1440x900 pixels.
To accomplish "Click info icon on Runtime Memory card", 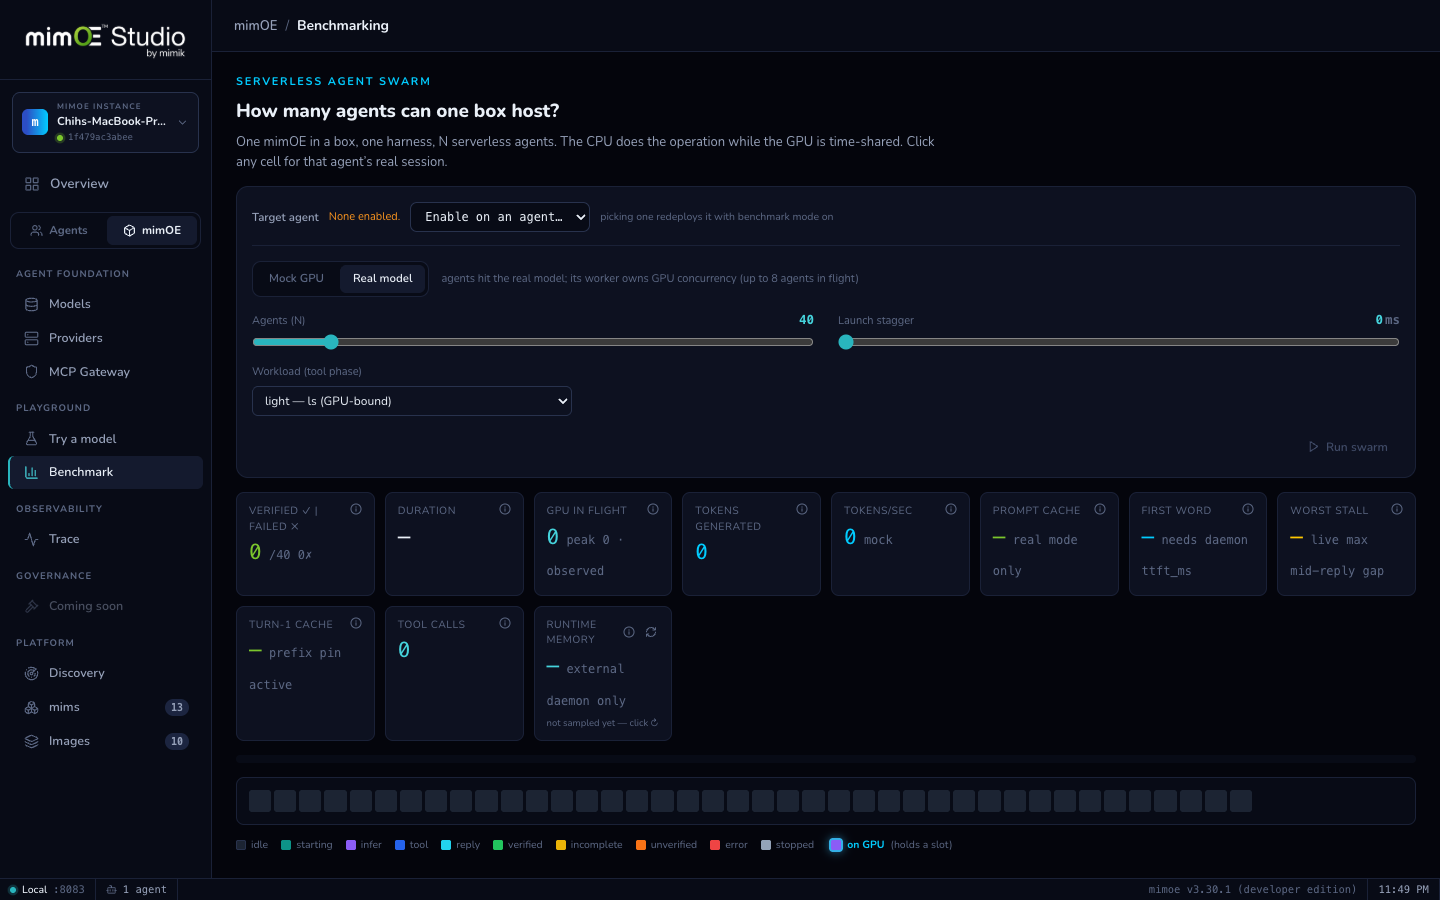I will (629, 632).
